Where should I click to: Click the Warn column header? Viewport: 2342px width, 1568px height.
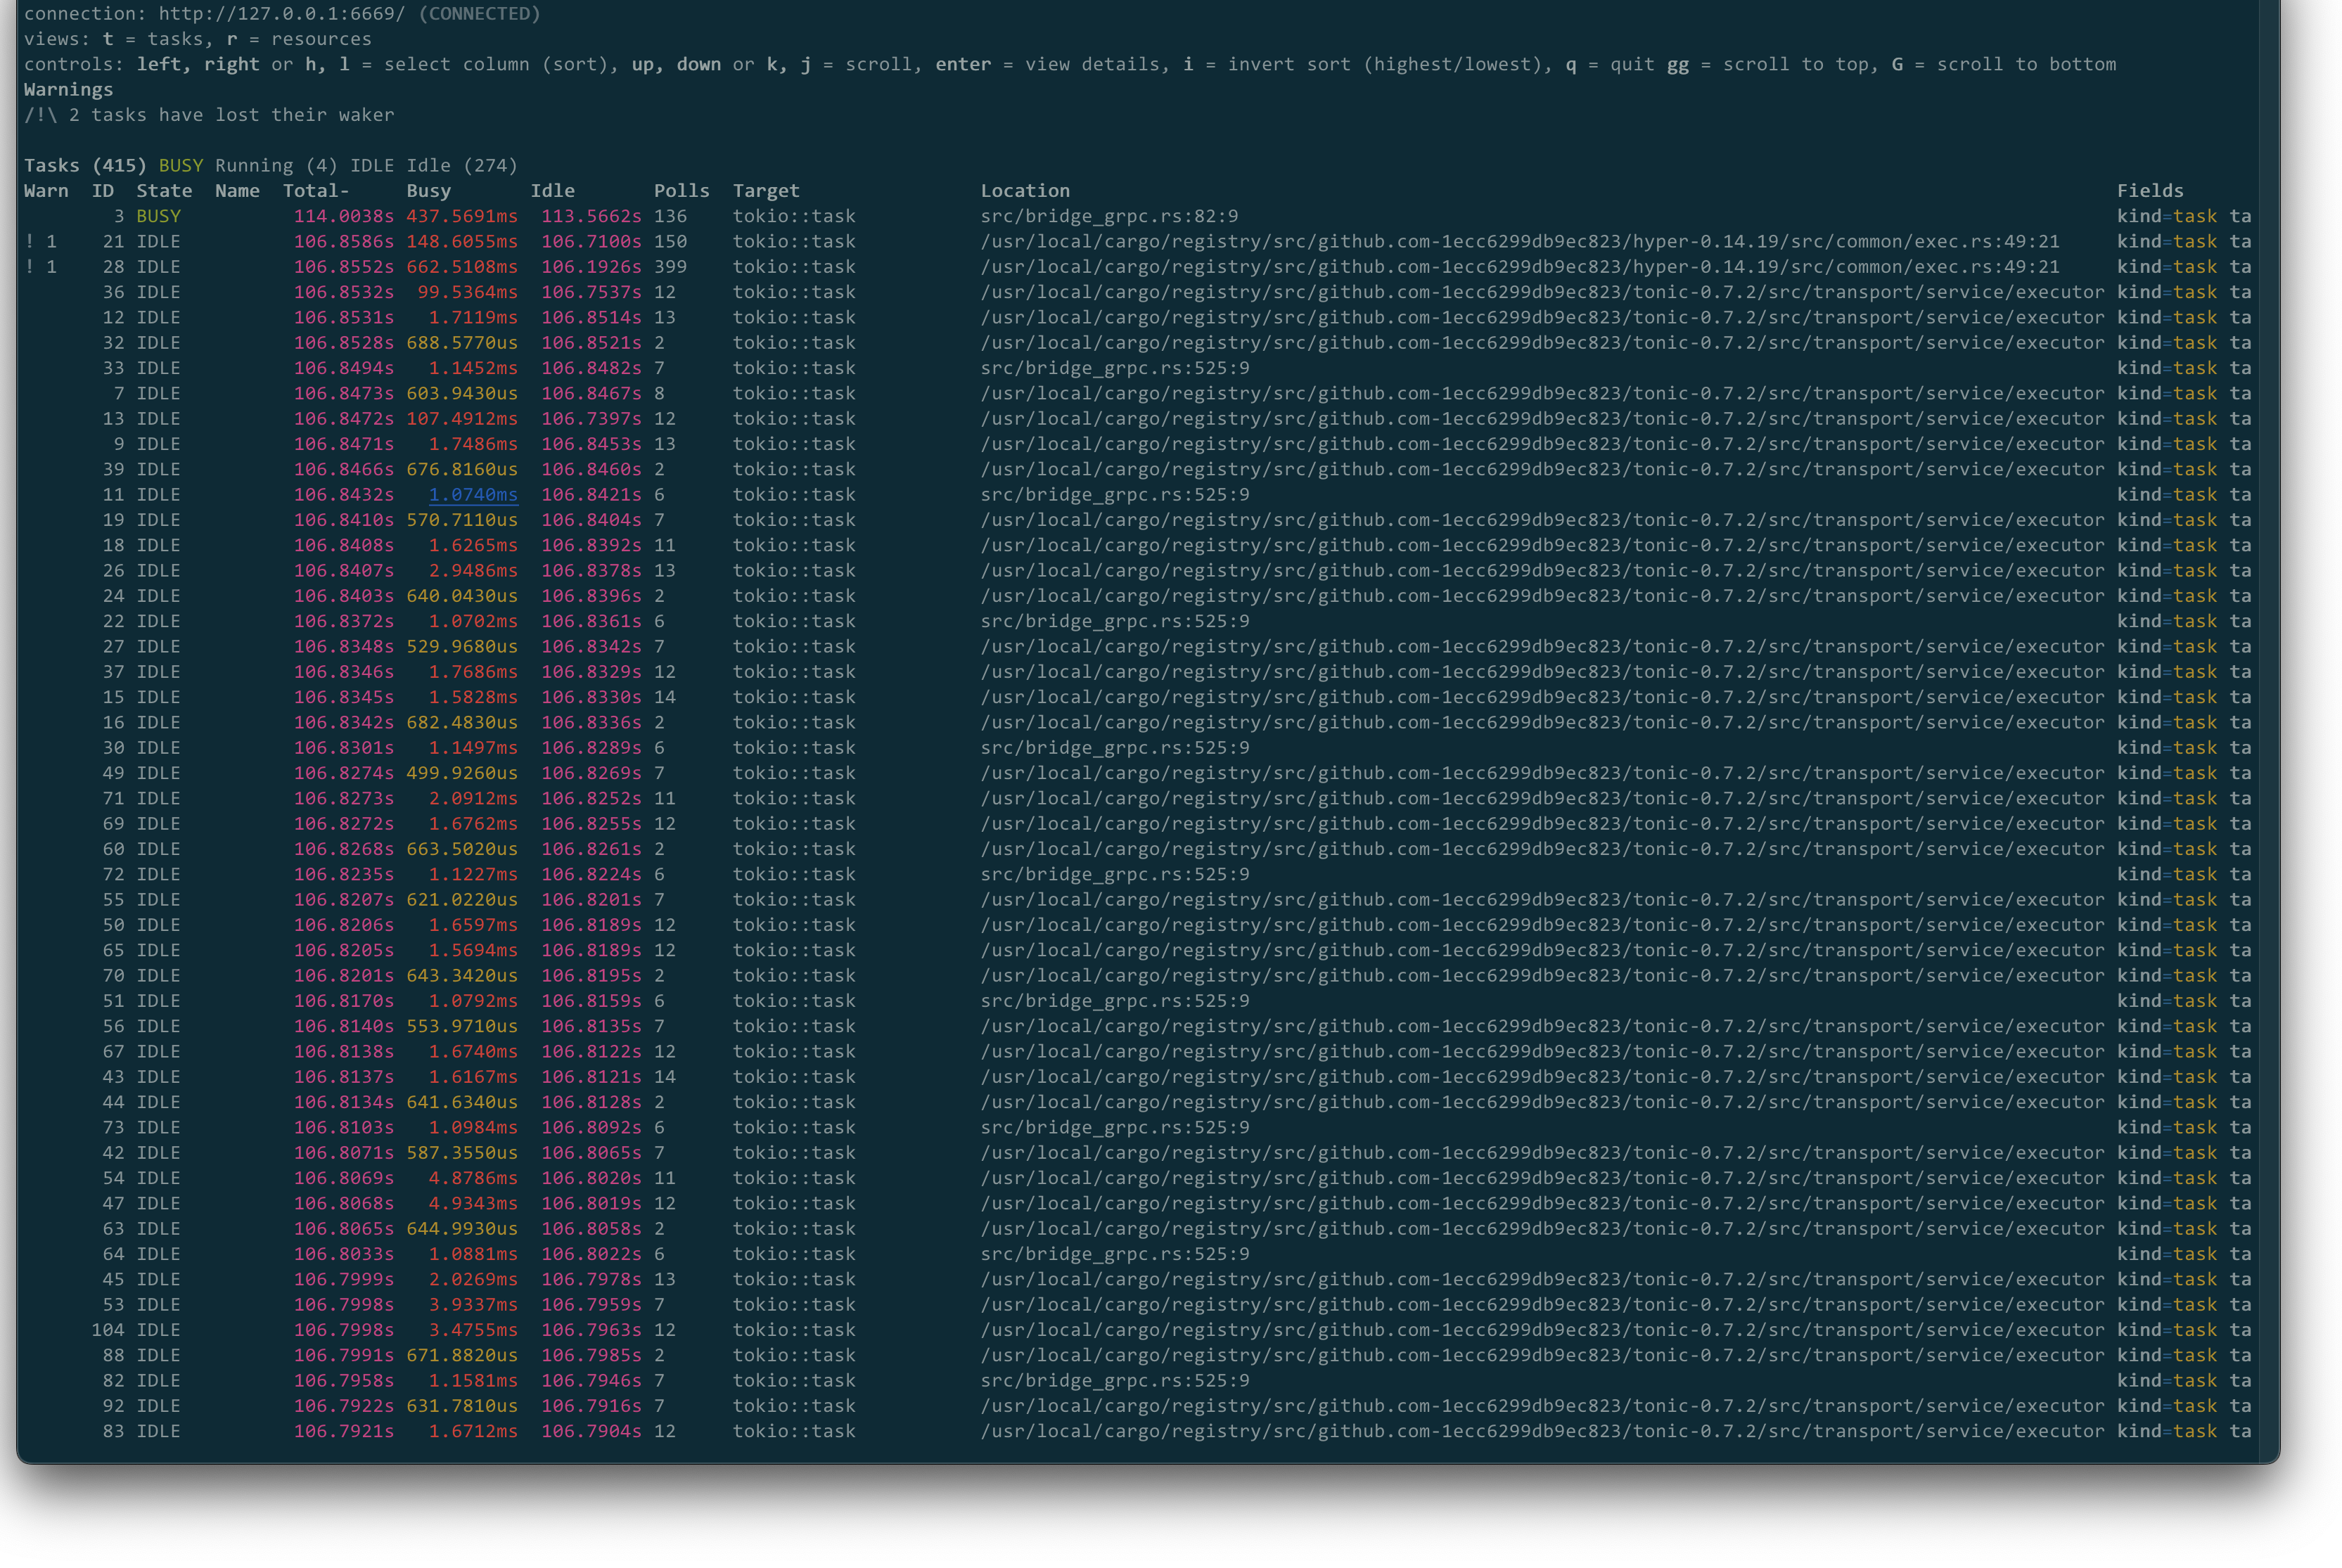point(46,190)
